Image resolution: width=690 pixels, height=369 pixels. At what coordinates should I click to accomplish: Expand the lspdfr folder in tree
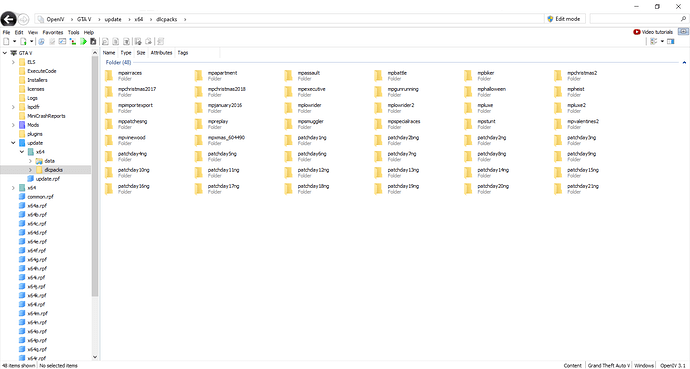(13, 107)
